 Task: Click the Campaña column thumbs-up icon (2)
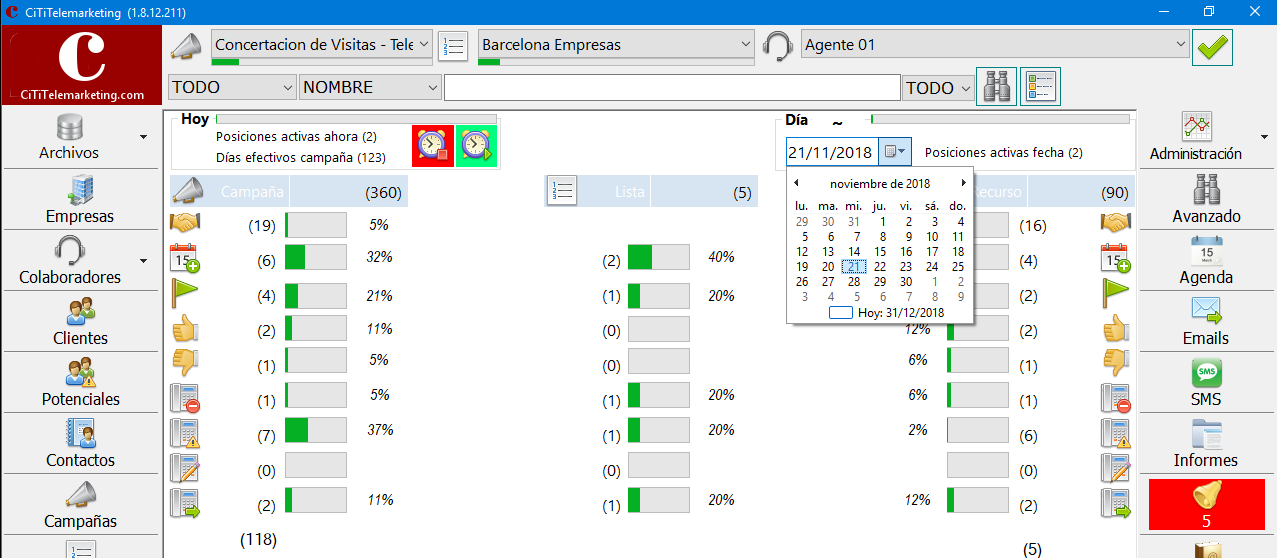click(x=185, y=328)
